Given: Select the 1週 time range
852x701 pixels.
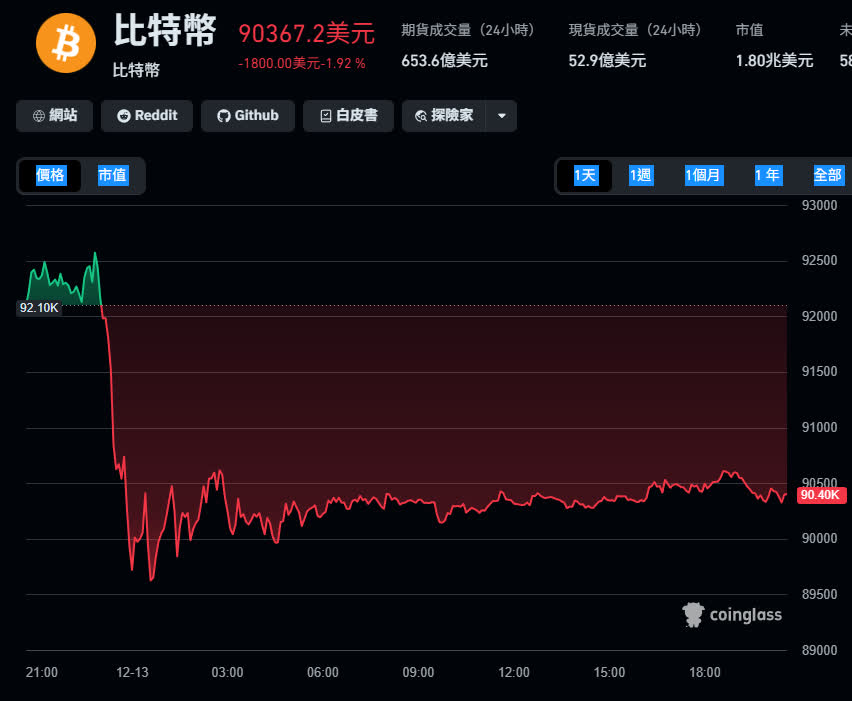Looking at the screenshot, I should point(640,176).
